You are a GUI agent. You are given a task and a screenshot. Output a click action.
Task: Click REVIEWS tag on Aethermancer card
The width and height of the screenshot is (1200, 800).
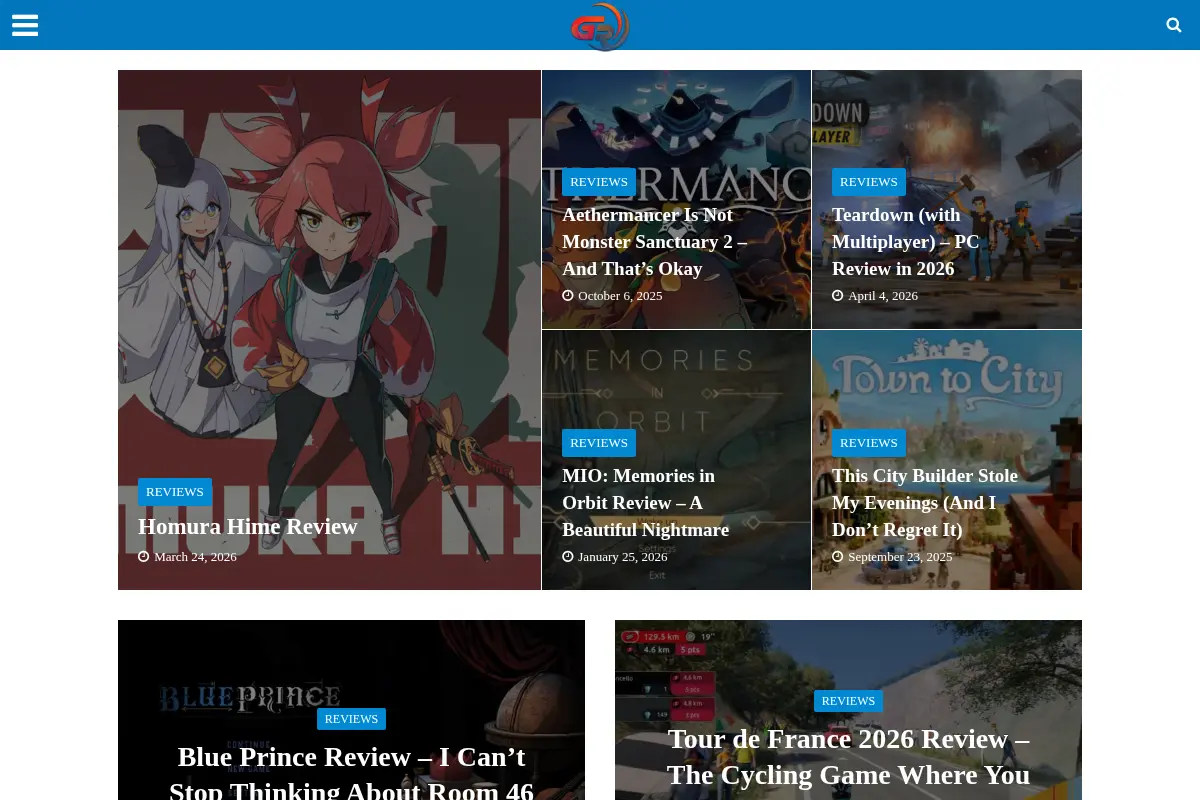pyautogui.click(x=599, y=182)
